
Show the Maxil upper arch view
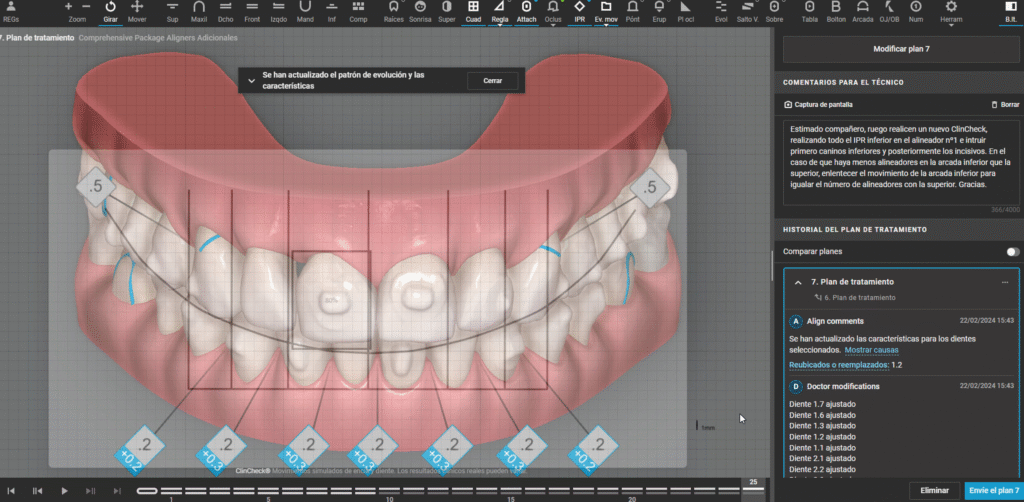tap(199, 11)
